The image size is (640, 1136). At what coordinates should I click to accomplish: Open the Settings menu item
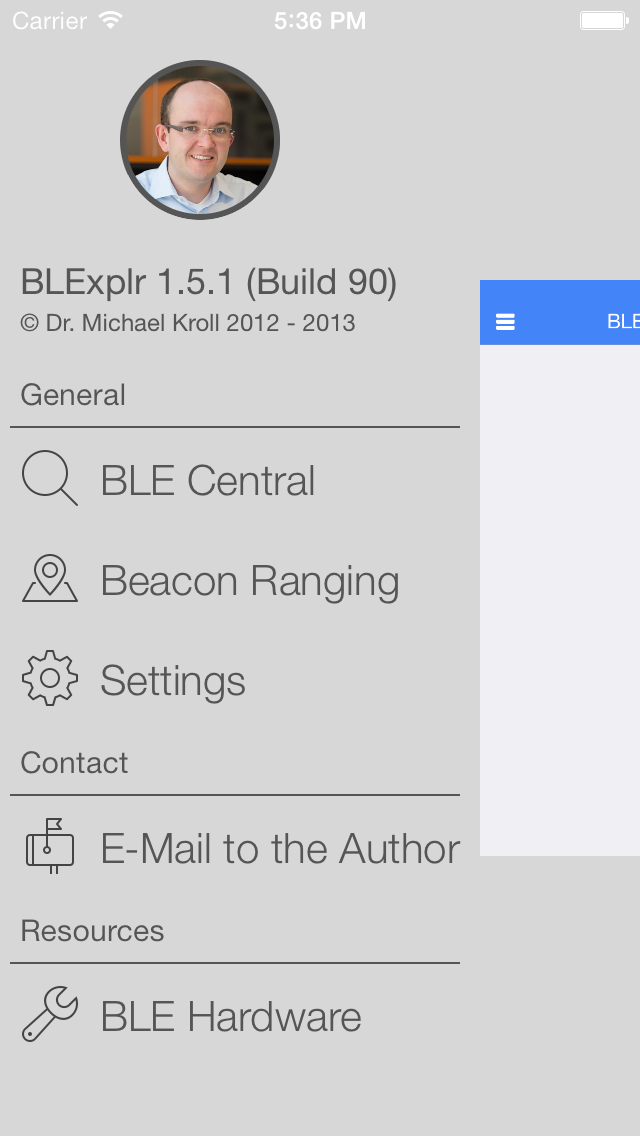pyautogui.click(x=235, y=680)
